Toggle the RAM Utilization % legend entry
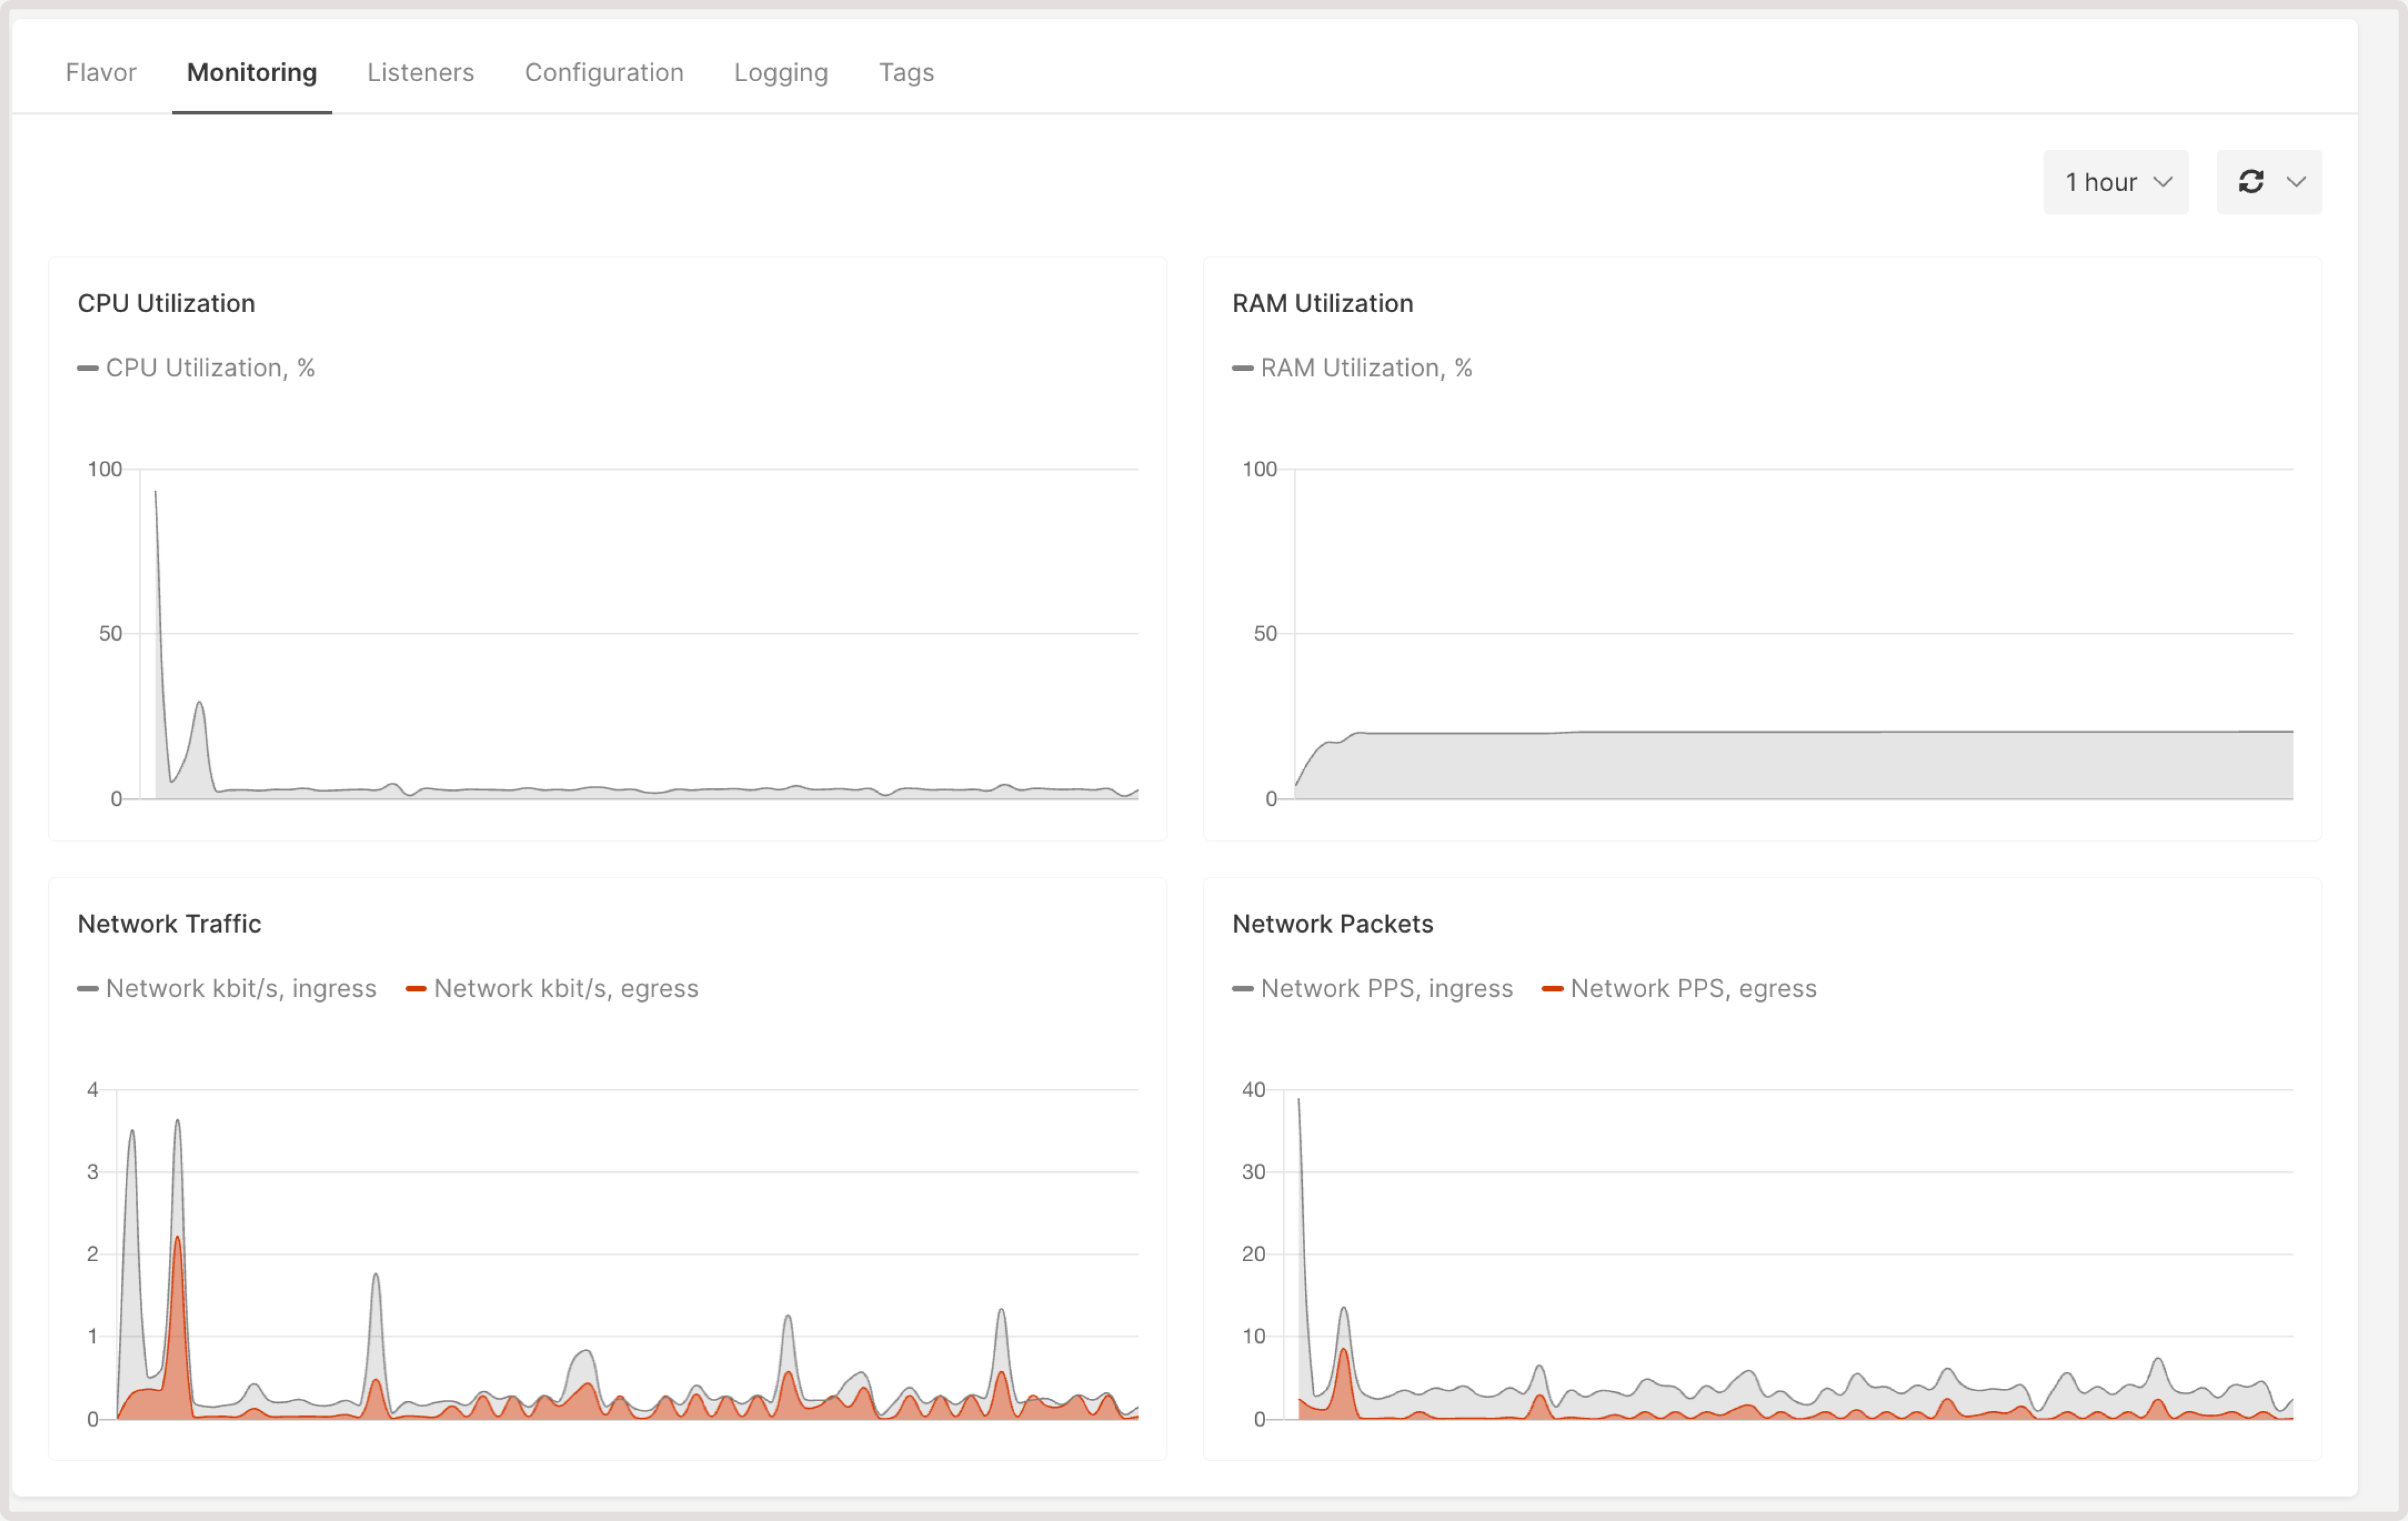2408x1521 pixels. [1352, 367]
